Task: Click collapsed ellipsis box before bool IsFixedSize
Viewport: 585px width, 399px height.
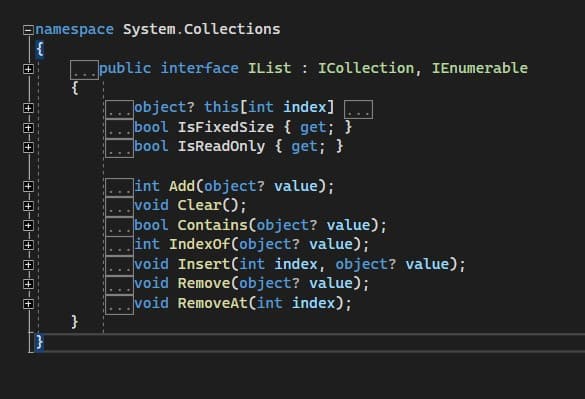Action: tap(119, 129)
